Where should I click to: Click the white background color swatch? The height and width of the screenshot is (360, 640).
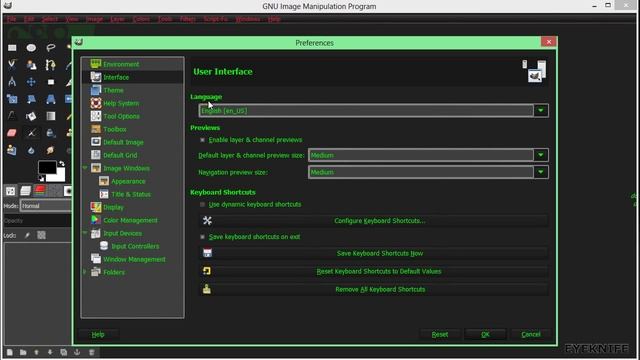pos(60,176)
